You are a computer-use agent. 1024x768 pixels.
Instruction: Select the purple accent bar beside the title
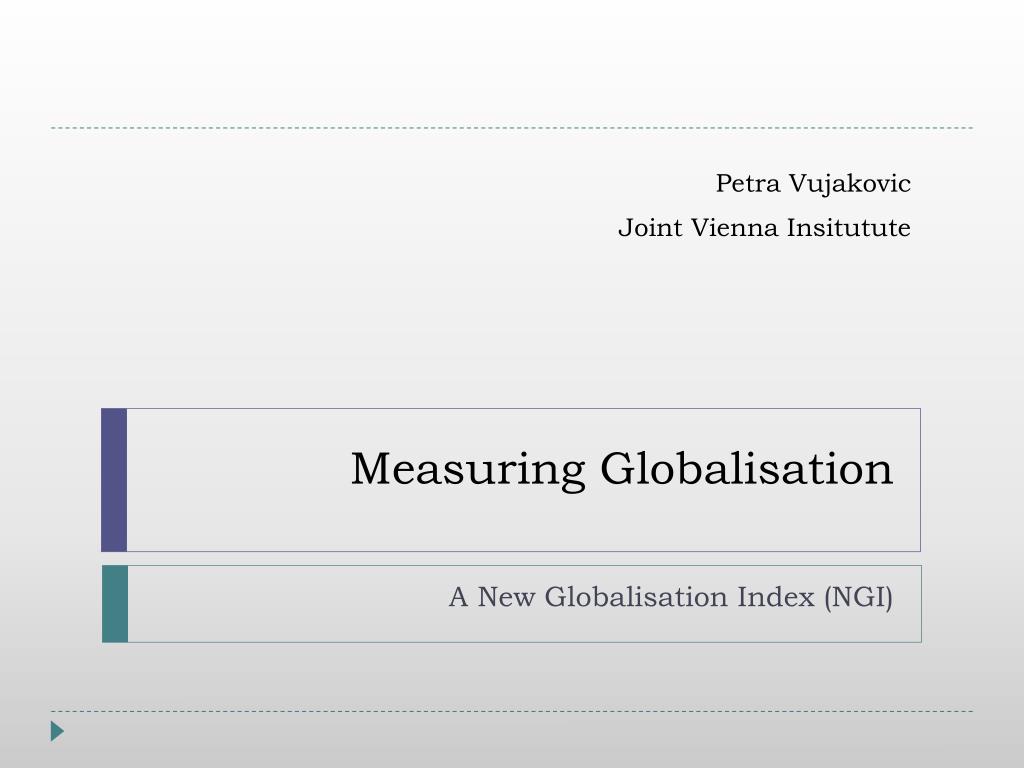pyautogui.click(x=114, y=480)
